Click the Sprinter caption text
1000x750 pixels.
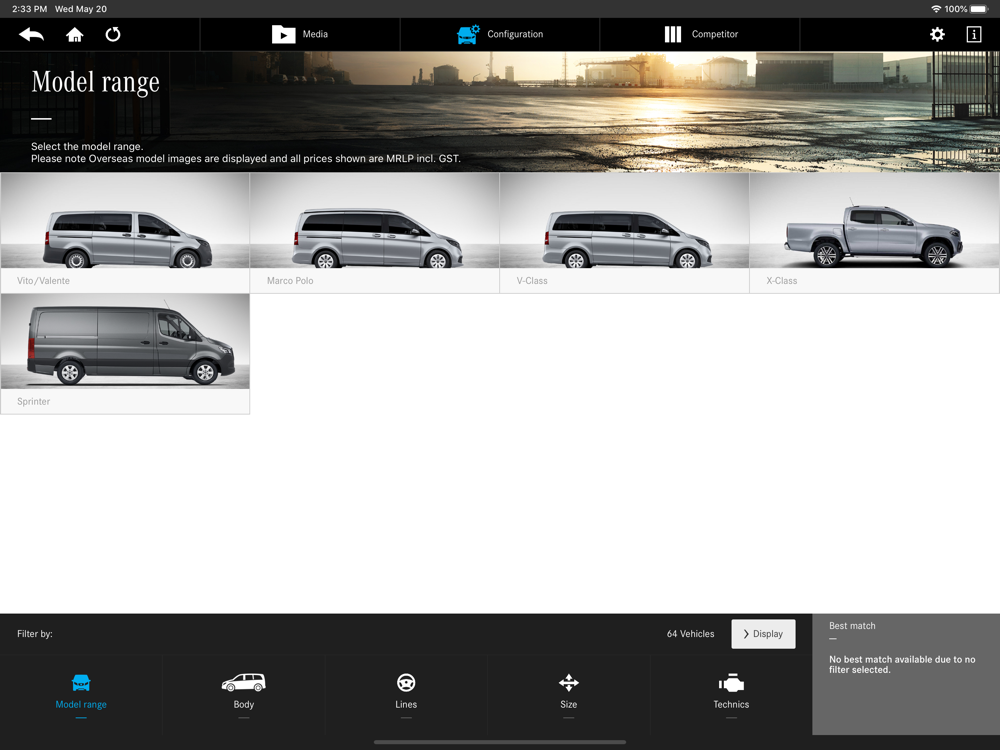pos(33,401)
